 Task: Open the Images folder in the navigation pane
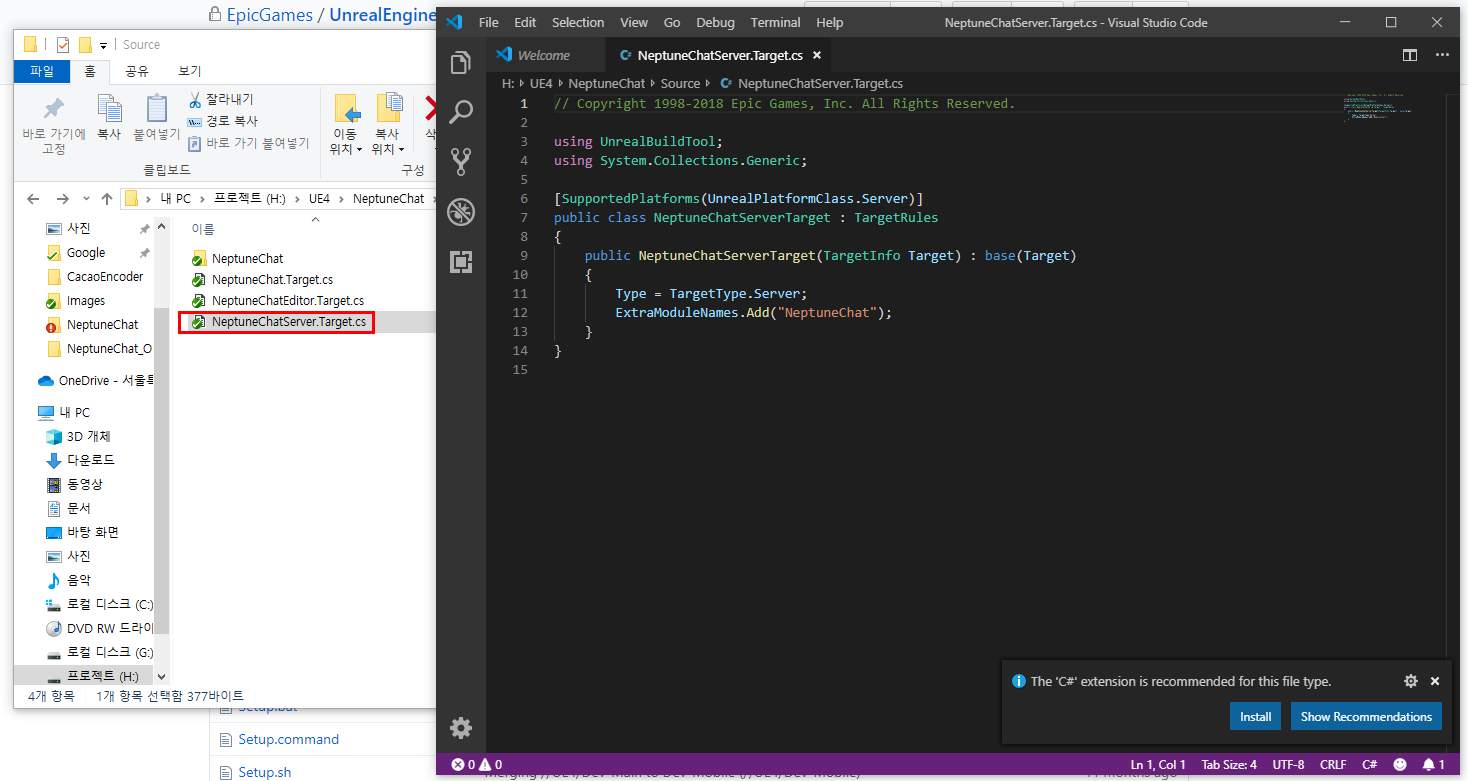point(86,301)
